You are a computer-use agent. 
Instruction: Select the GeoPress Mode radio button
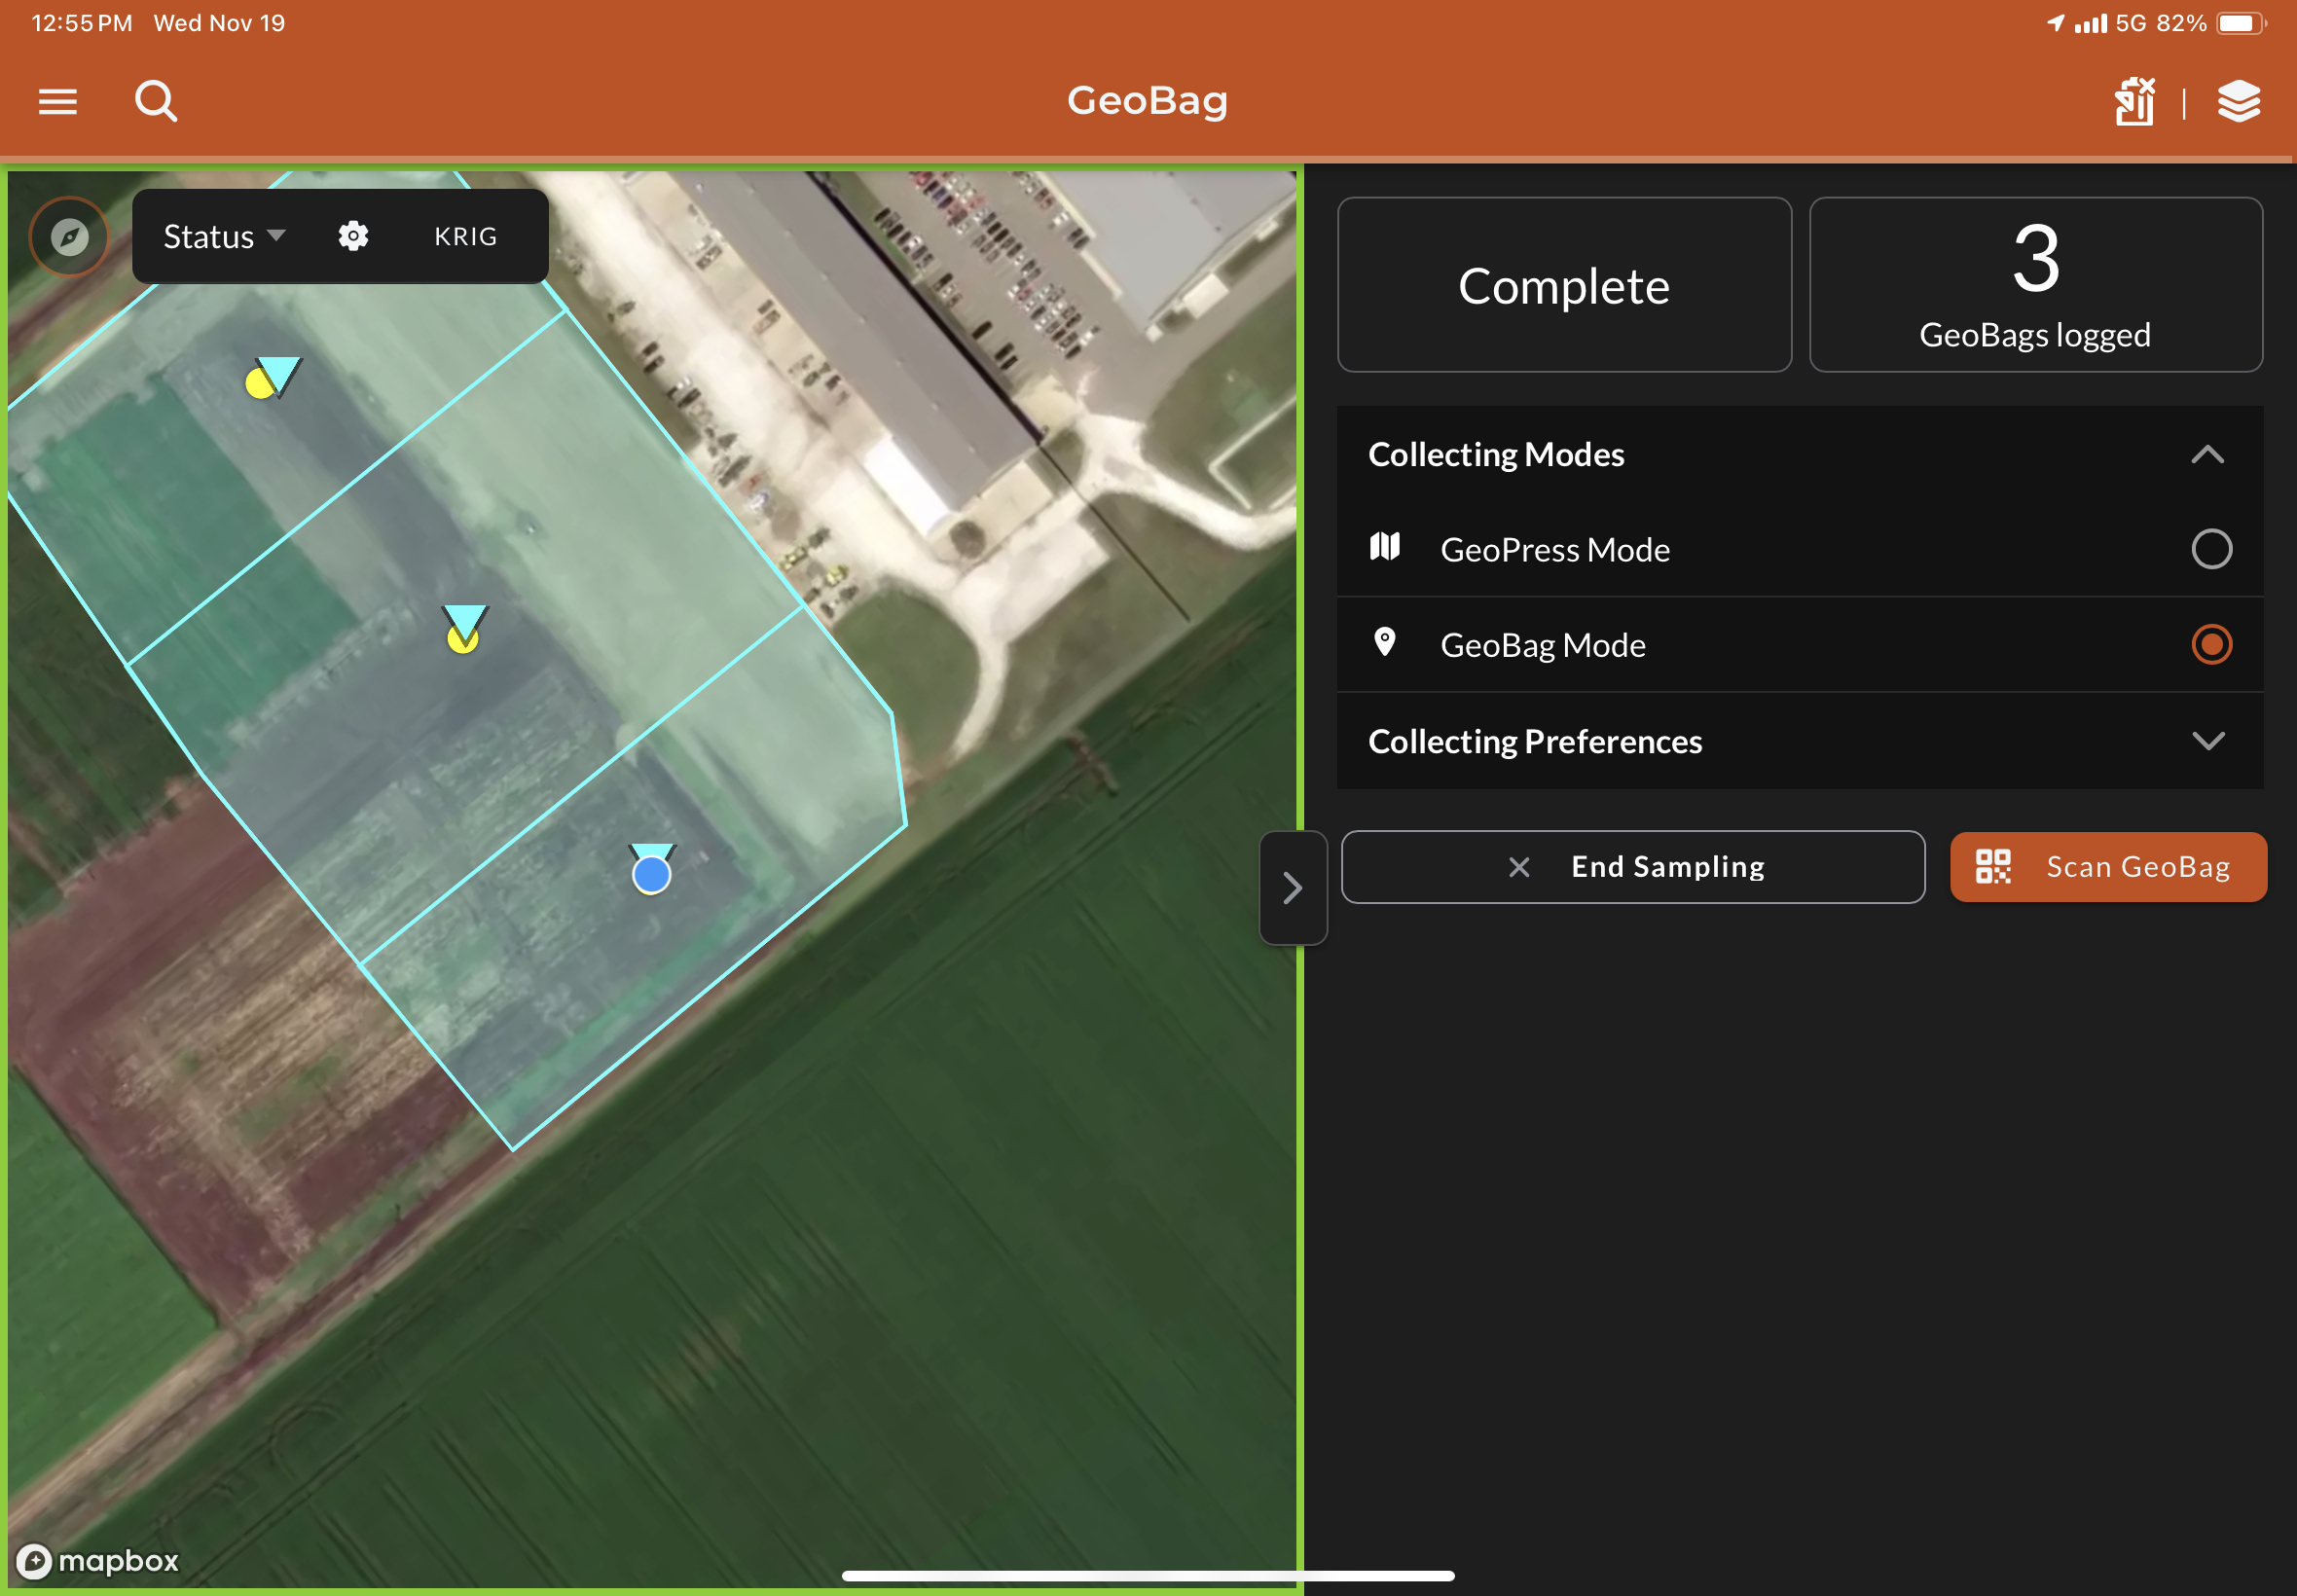pos(2211,549)
